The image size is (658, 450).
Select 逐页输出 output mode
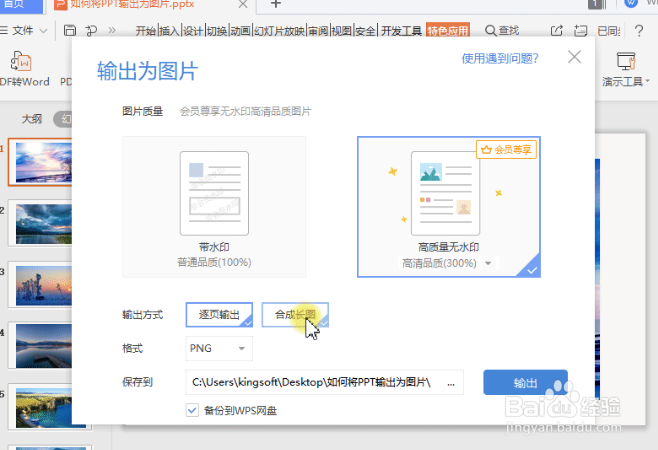point(219,314)
